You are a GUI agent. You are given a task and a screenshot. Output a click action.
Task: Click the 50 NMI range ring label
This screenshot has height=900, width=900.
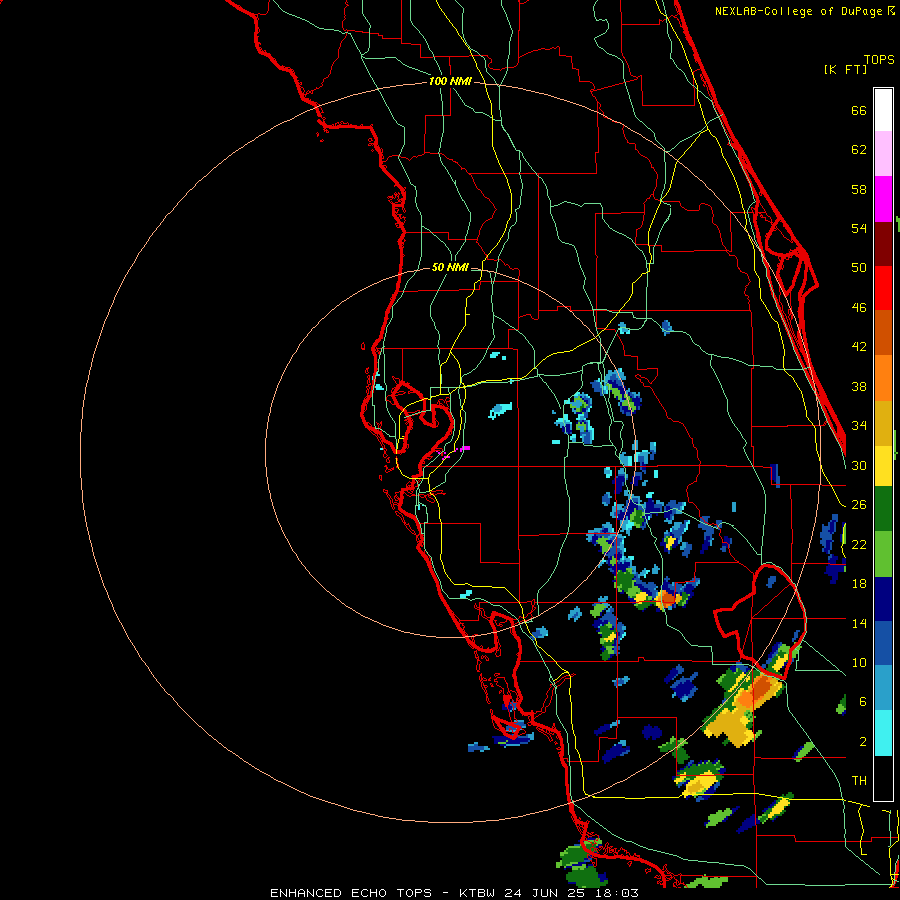450,267
